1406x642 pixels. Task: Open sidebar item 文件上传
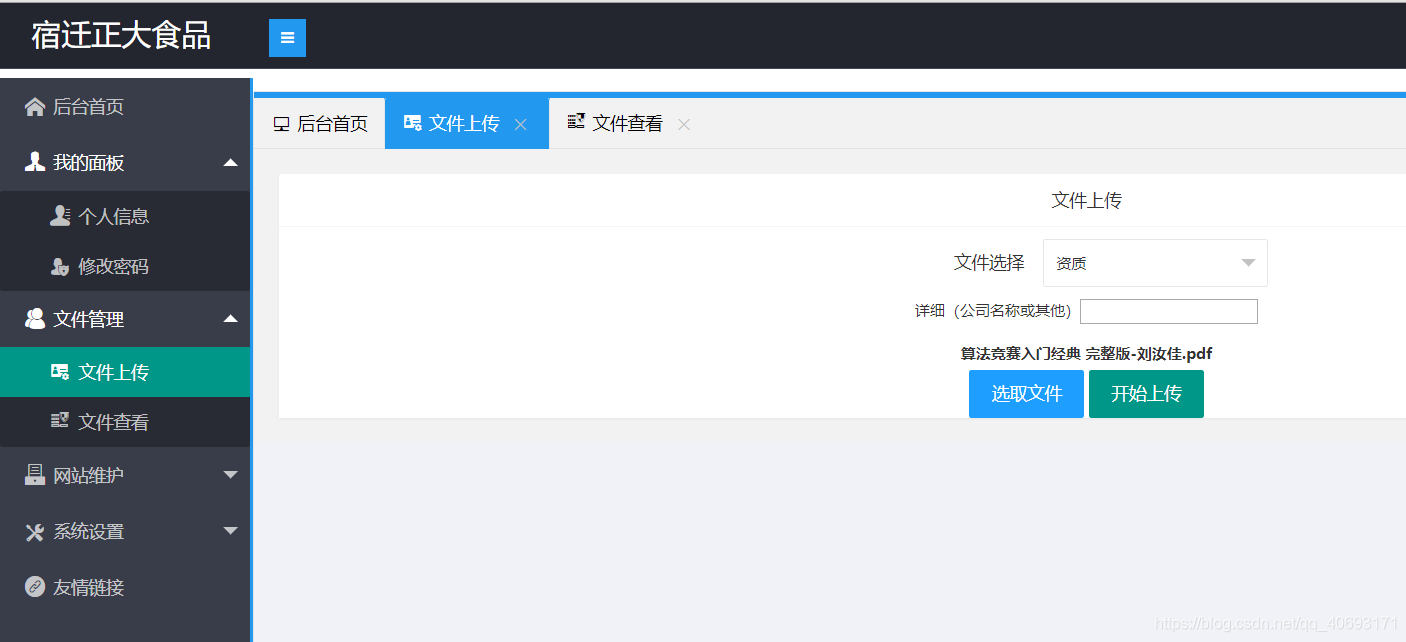click(125, 372)
